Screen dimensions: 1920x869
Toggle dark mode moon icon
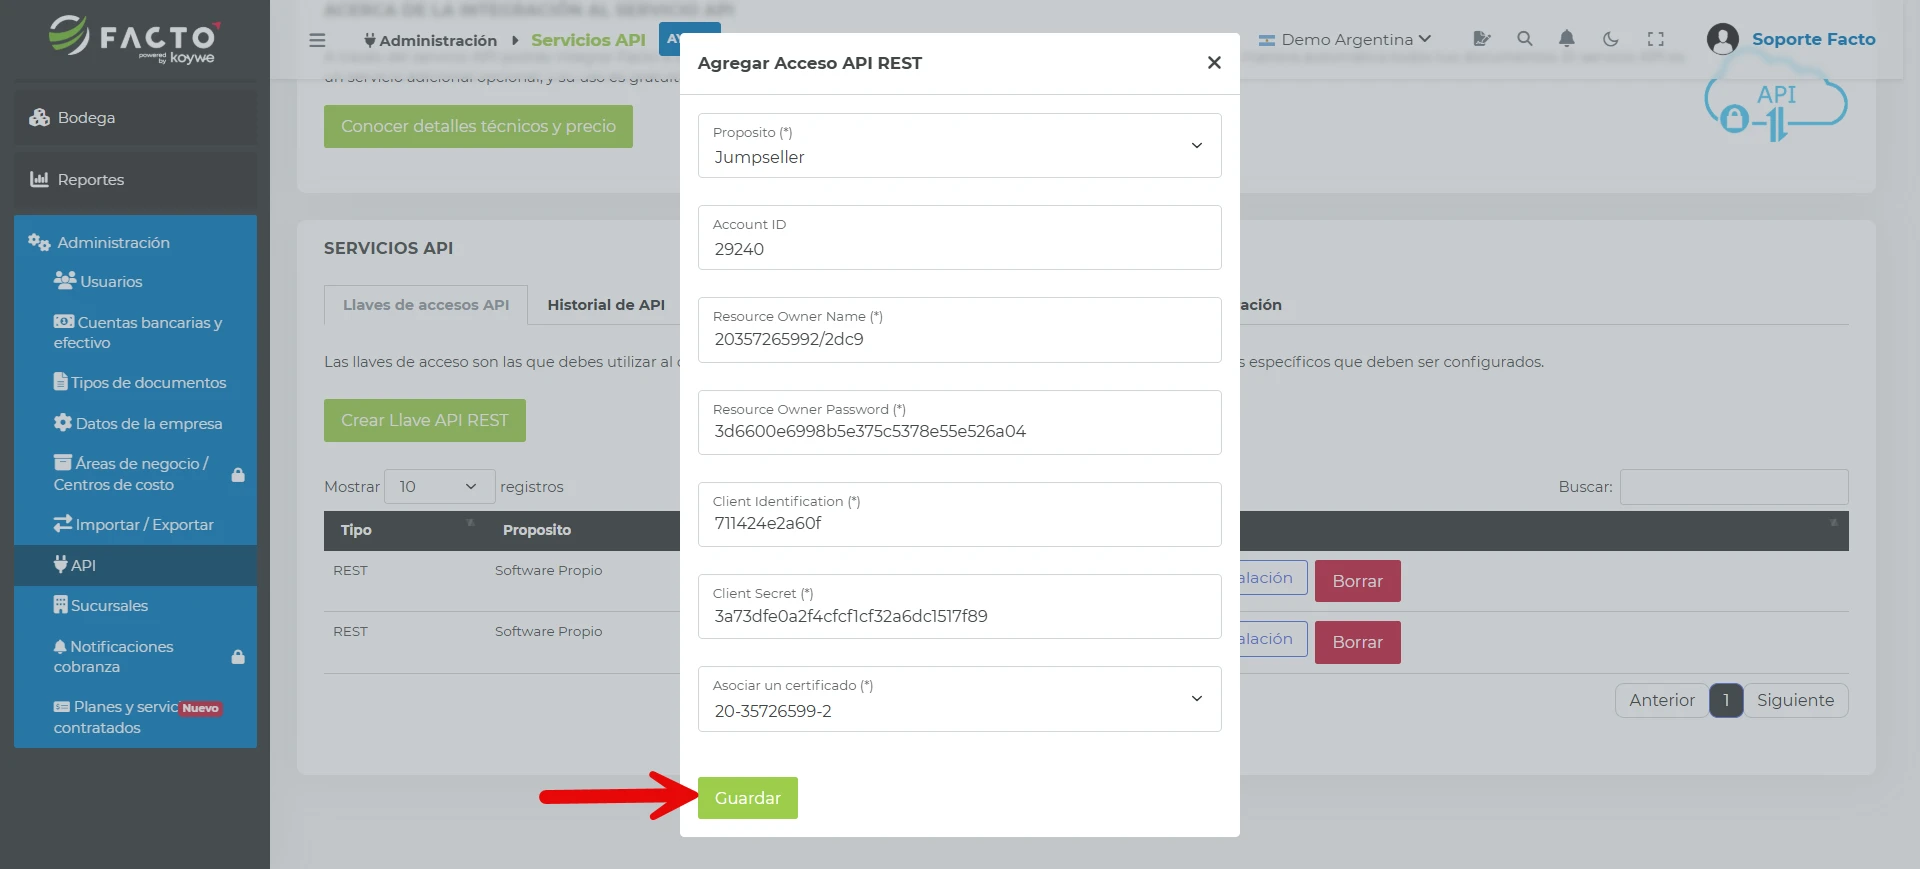coord(1610,39)
